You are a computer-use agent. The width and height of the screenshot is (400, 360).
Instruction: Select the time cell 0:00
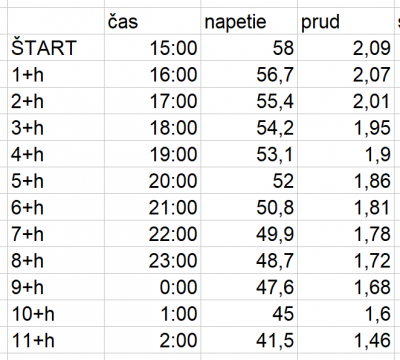[152, 287]
